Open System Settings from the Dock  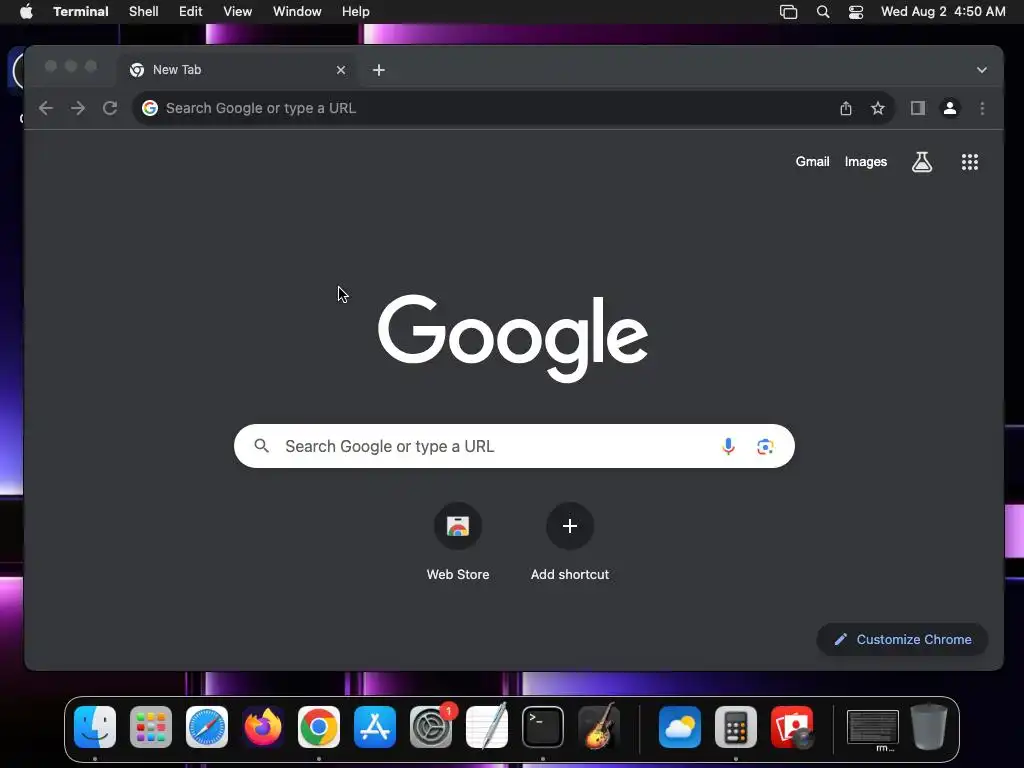click(431, 727)
